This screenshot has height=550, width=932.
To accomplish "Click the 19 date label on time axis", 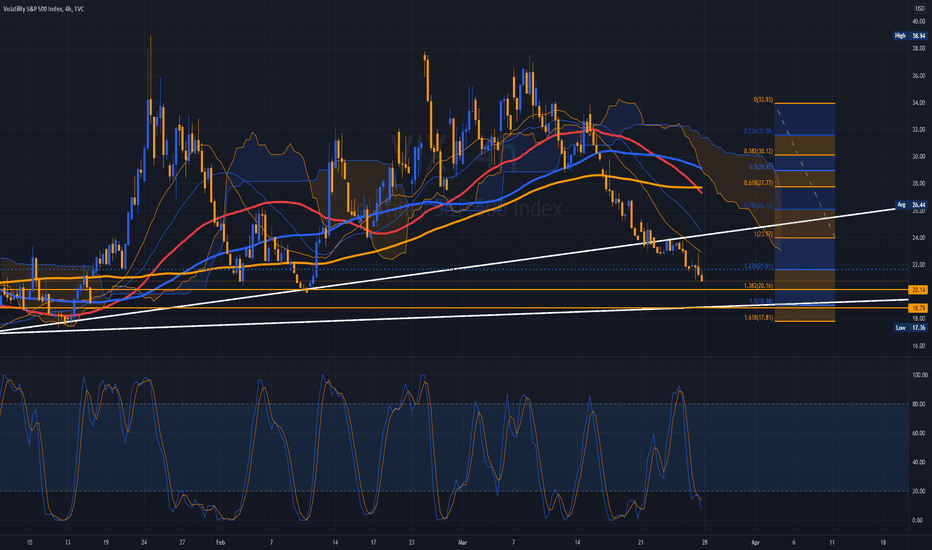I will (106, 542).
